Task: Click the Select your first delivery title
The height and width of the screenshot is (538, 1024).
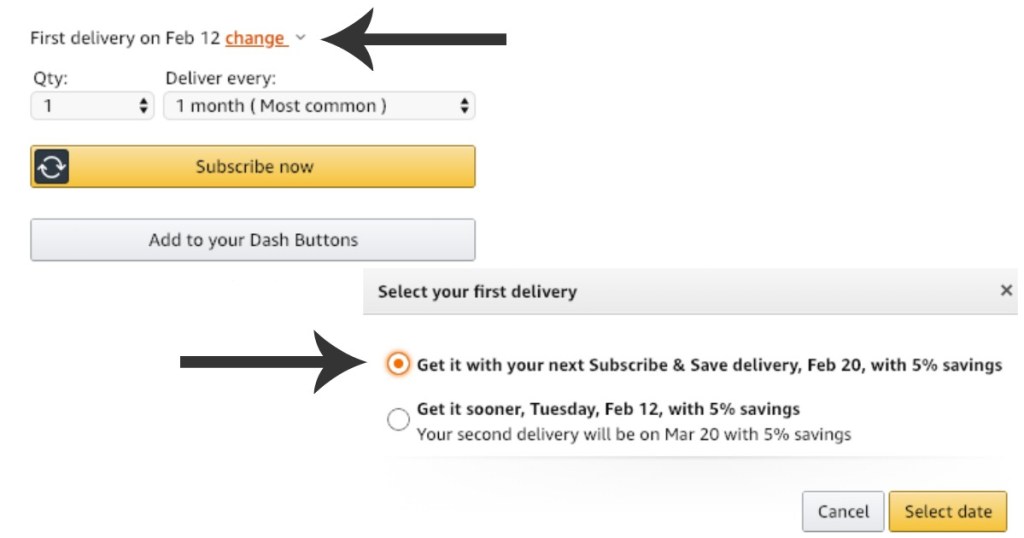Action: [477, 292]
